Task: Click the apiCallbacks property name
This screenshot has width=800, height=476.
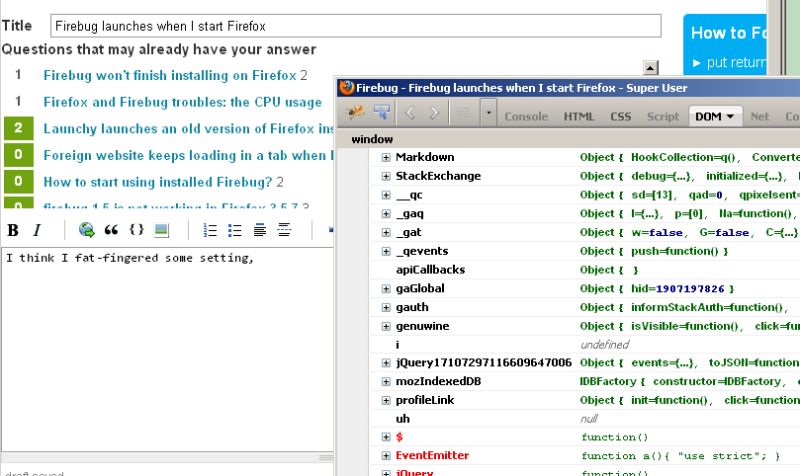Action: (430, 270)
